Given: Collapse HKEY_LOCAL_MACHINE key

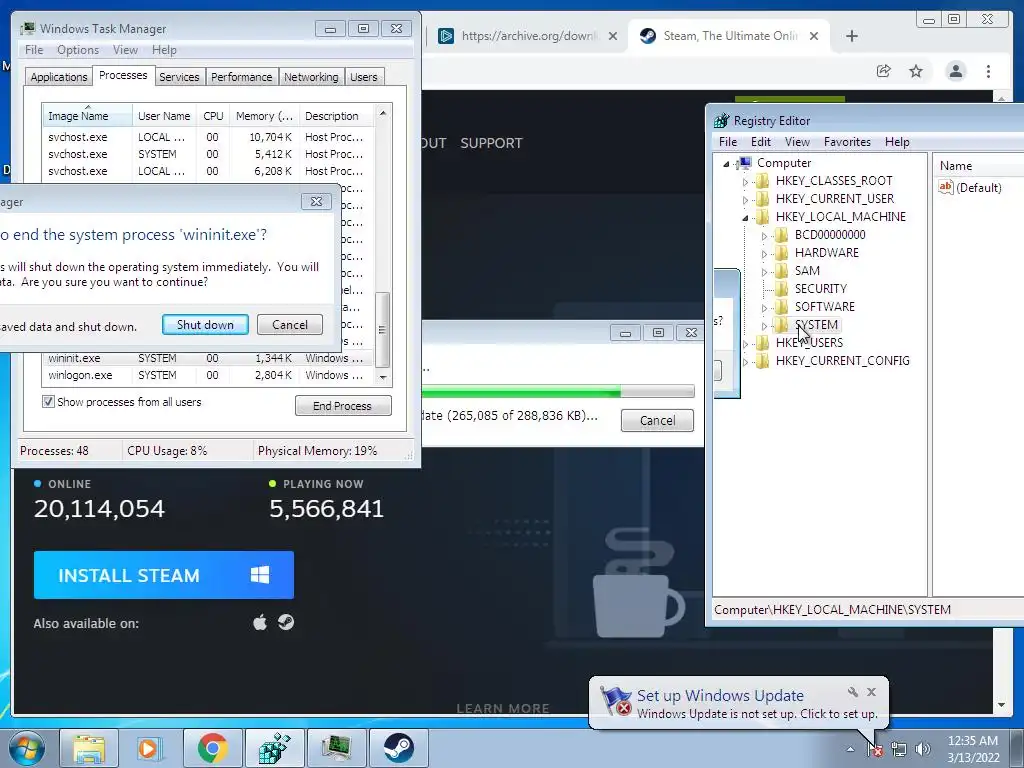Looking at the screenshot, I should 745,217.
